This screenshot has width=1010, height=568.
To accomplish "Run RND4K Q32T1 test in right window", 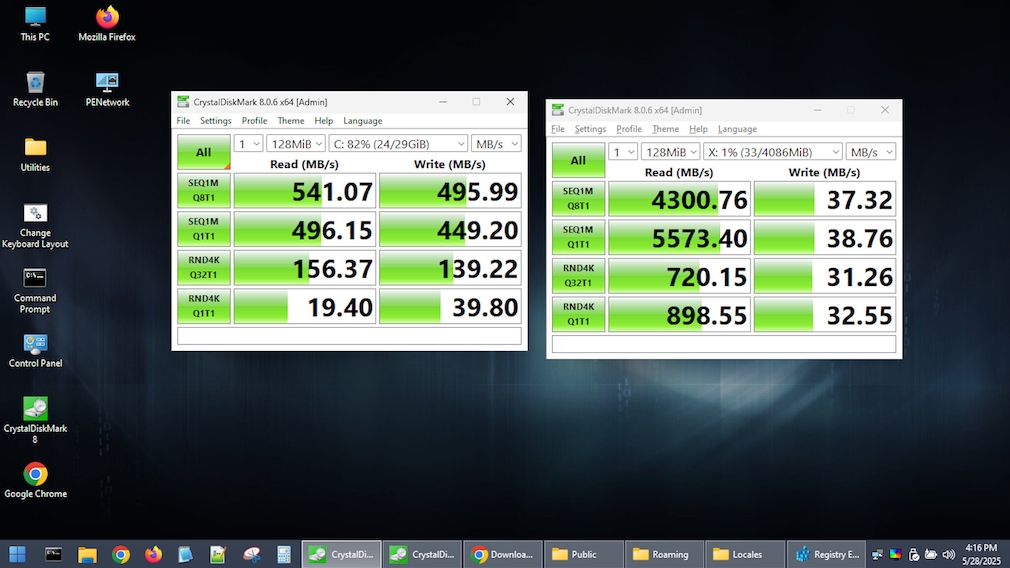I will point(578,276).
